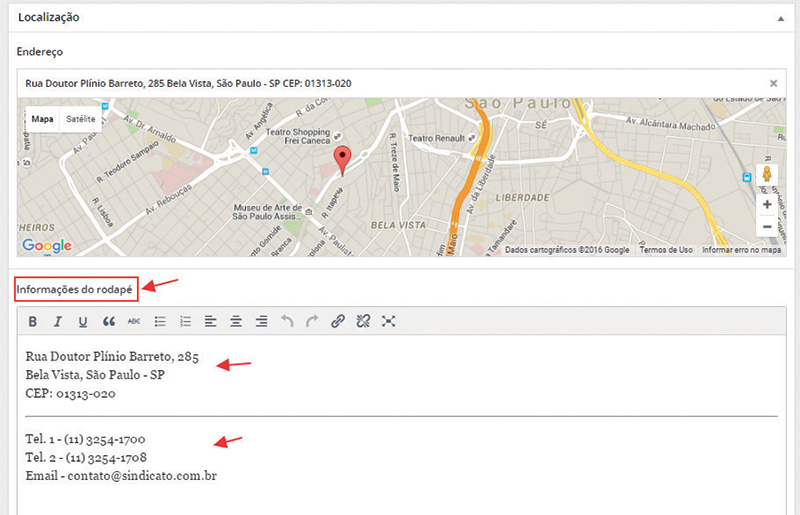Align text to the left
Image resolution: width=800 pixels, height=515 pixels.
[x=211, y=322]
